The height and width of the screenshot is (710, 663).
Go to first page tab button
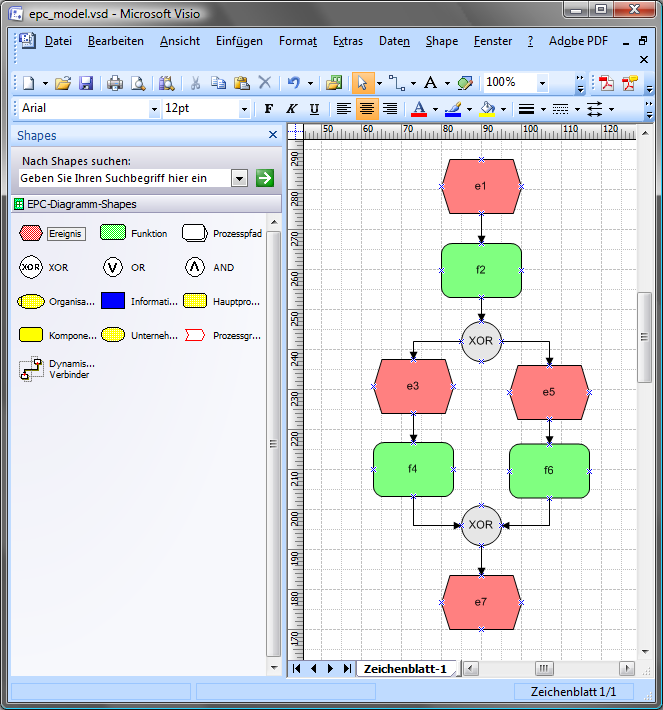coord(297,668)
